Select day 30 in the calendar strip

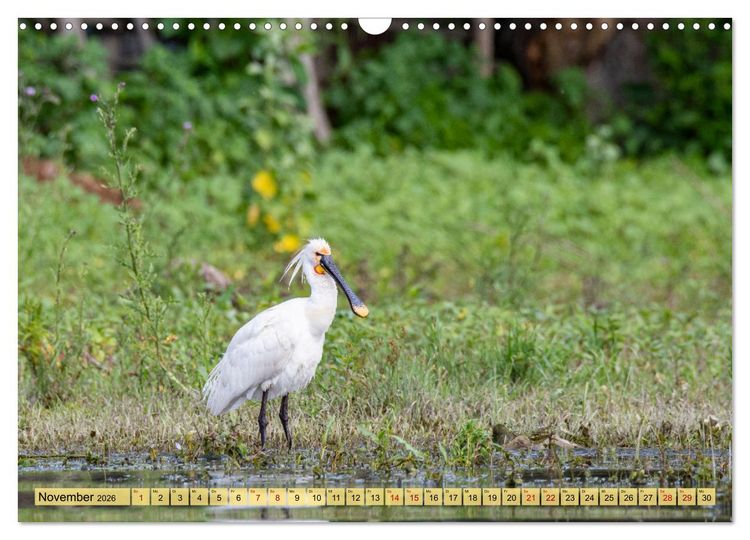[x=706, y=497]
